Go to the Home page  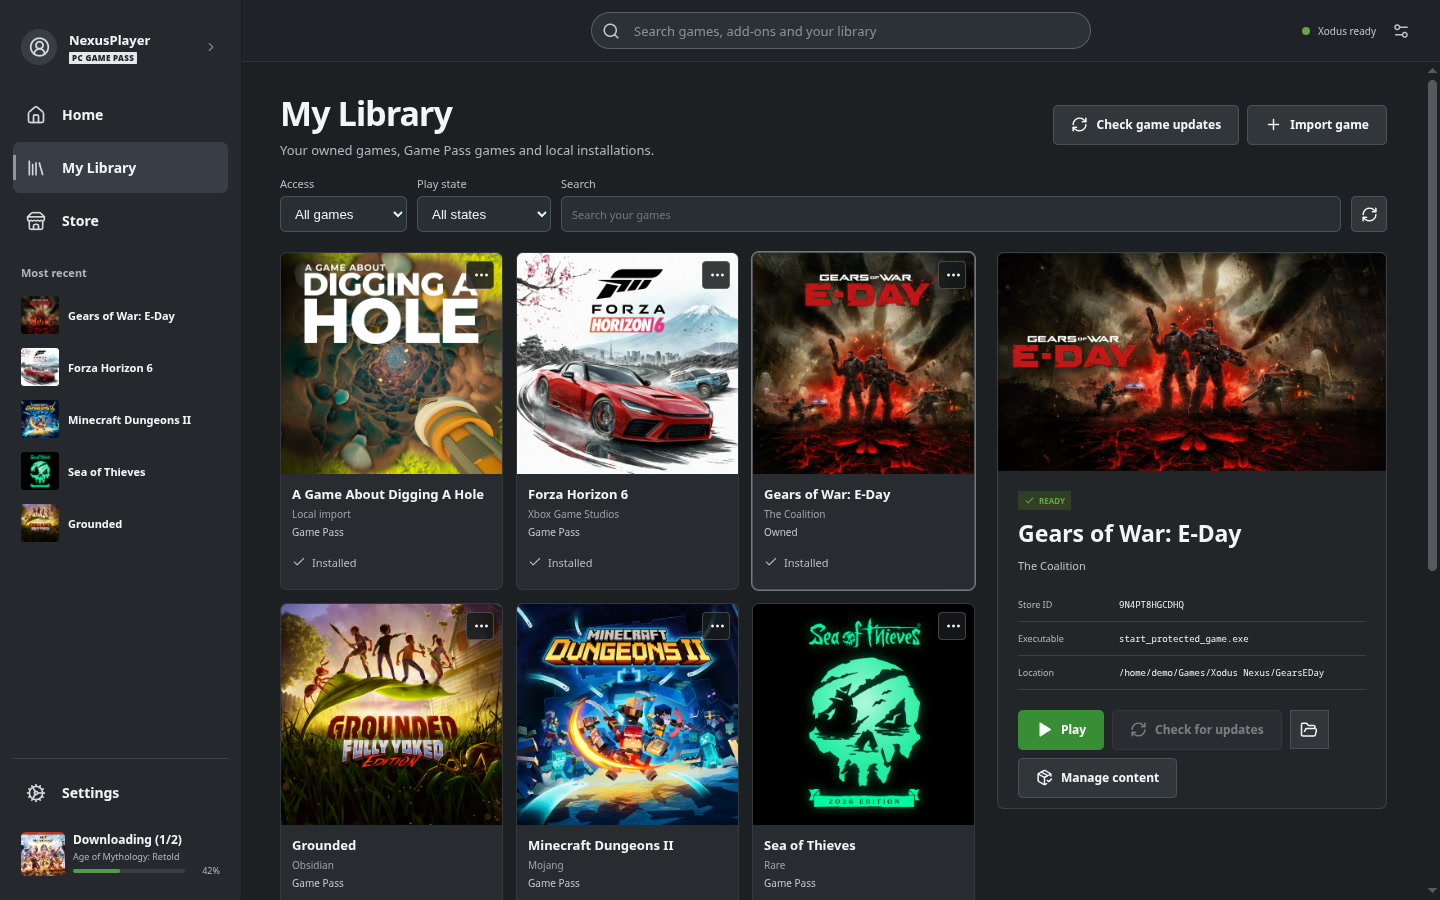[120, 115]
